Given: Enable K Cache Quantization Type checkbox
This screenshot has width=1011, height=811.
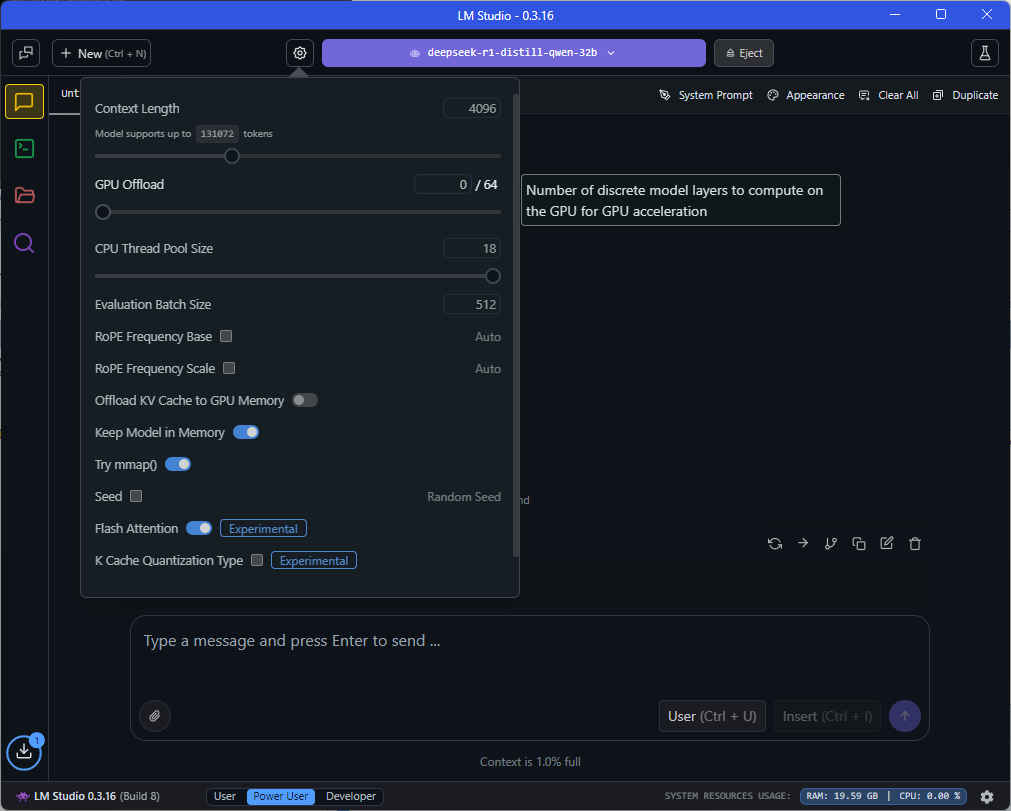Looking at the screenshot, I should coord(257,560).
